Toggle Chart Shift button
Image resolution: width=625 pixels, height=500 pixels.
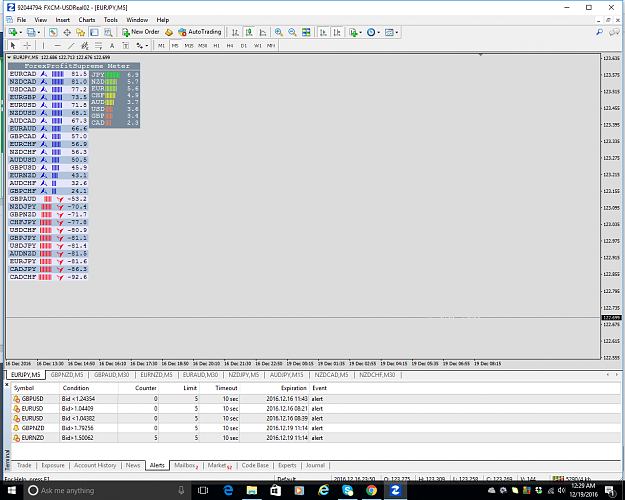click(x=337, y=32)
